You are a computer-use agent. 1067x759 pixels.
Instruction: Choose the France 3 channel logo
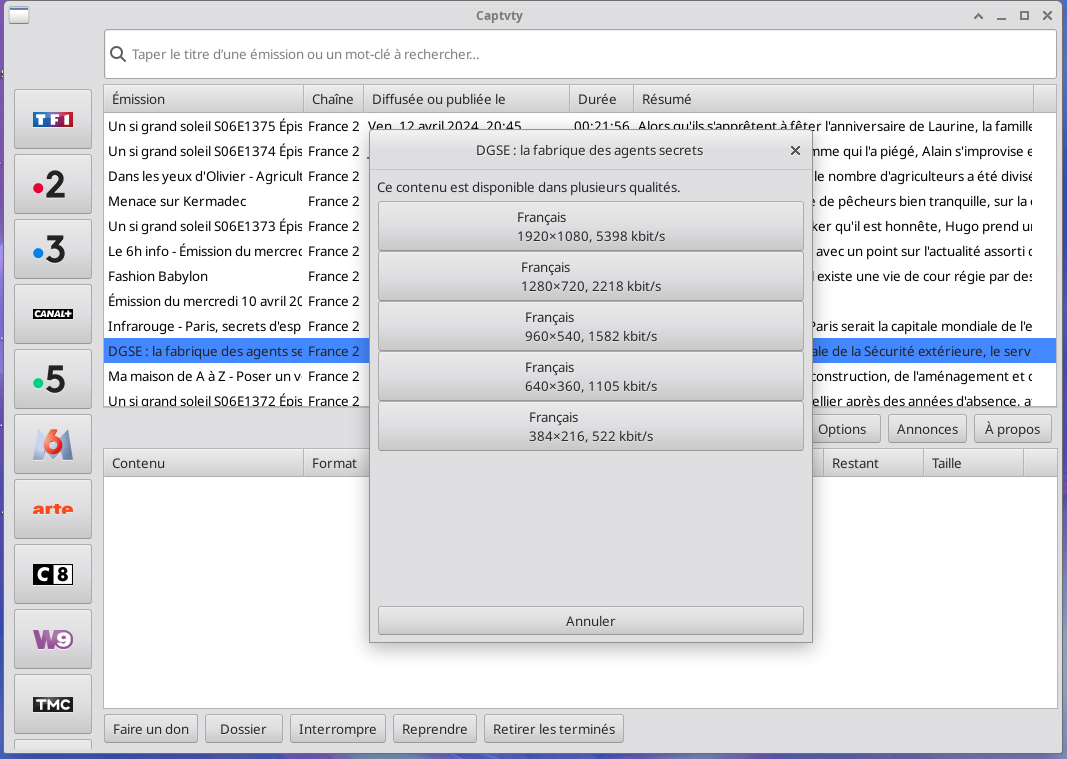click(53, 250)
